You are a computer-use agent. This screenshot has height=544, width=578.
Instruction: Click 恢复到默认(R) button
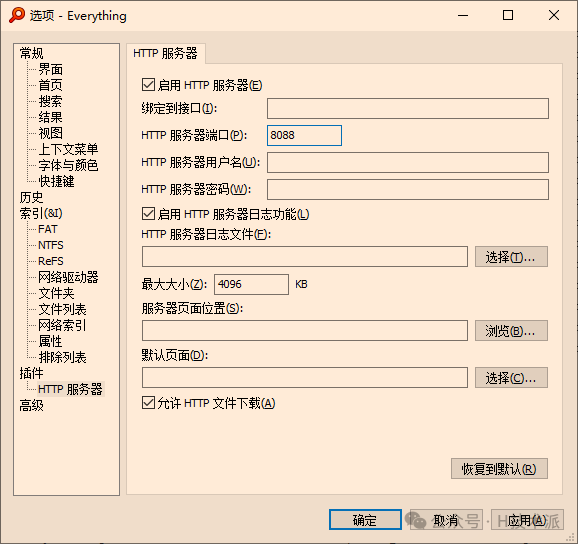pyautogui.click(x=499, y=469)
